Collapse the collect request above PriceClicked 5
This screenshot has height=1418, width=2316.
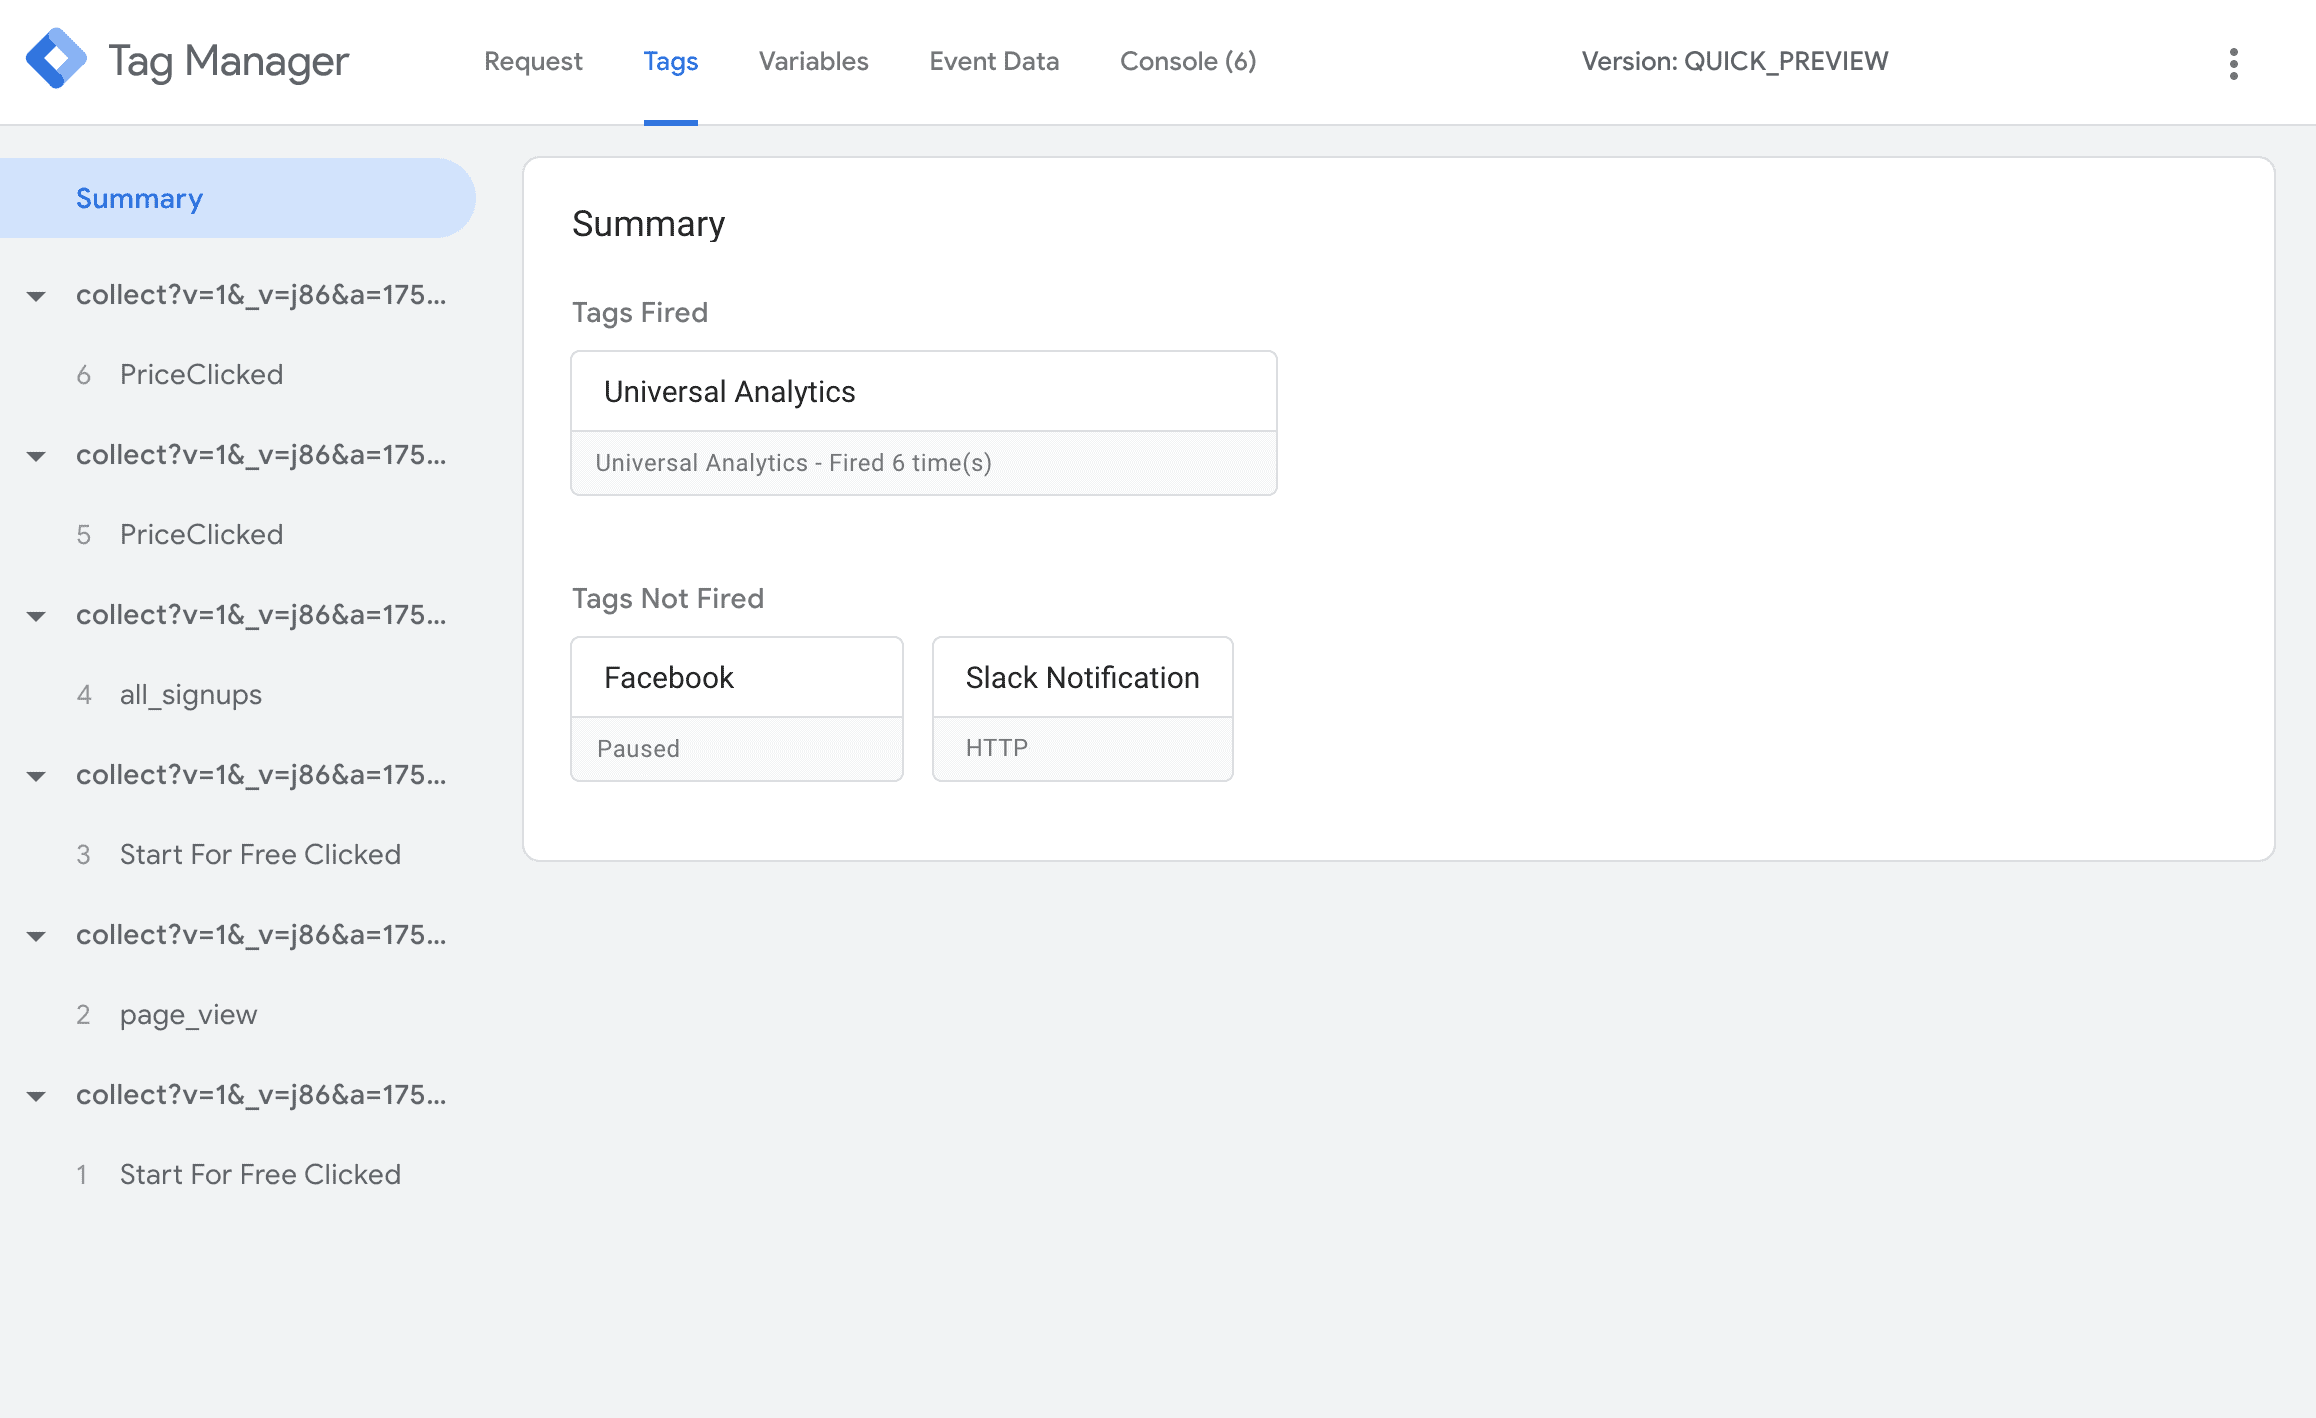tap(36, 456)
